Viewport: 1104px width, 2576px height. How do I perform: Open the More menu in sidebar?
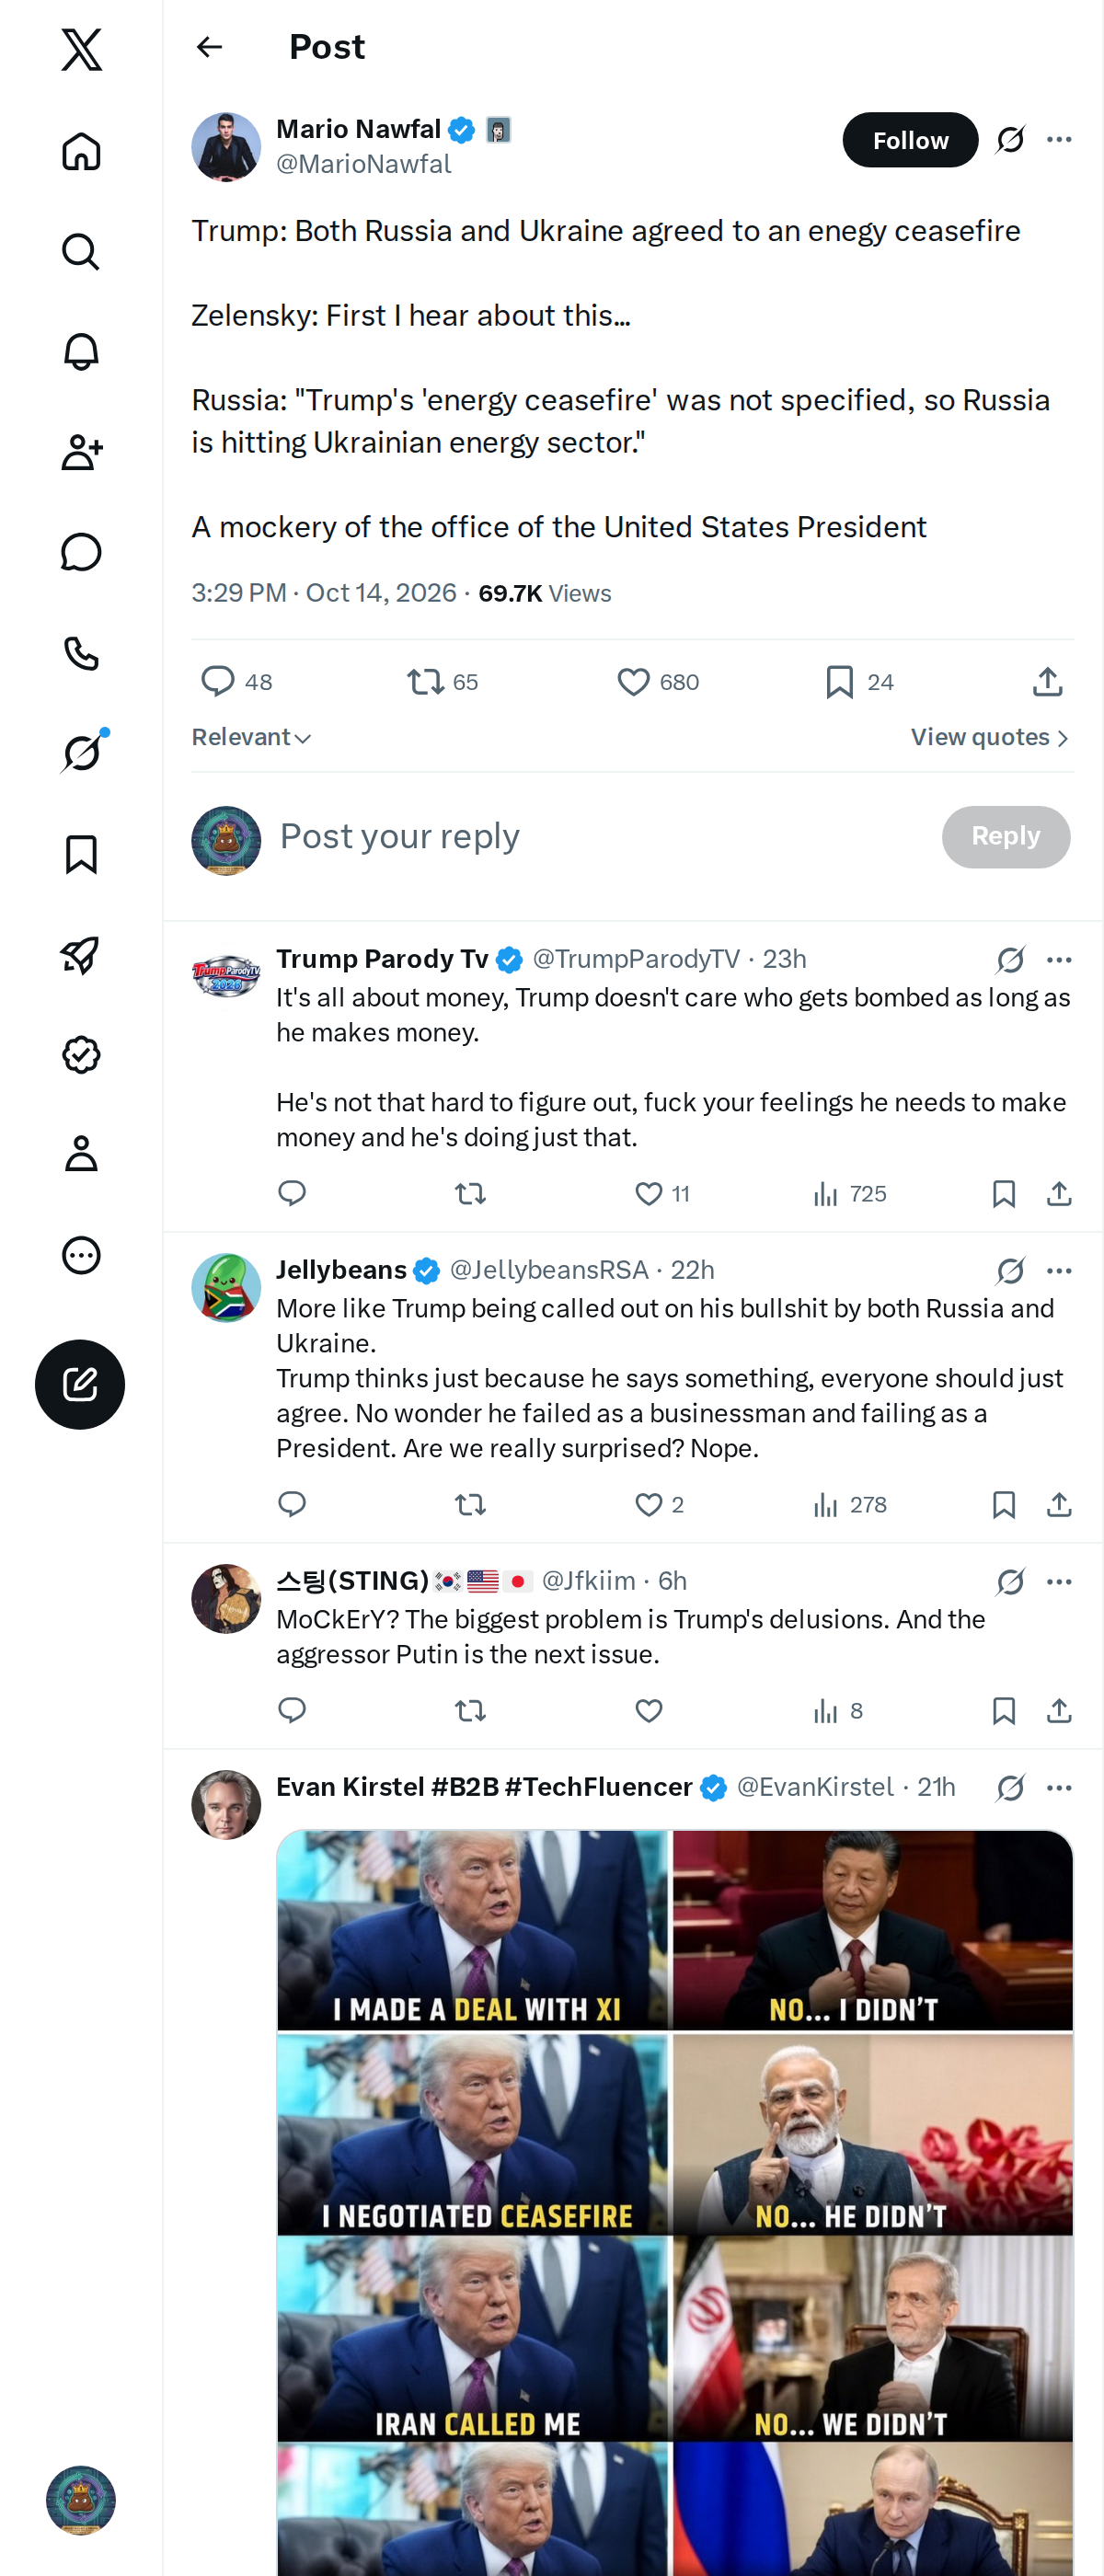click(x=81, y=1255)
